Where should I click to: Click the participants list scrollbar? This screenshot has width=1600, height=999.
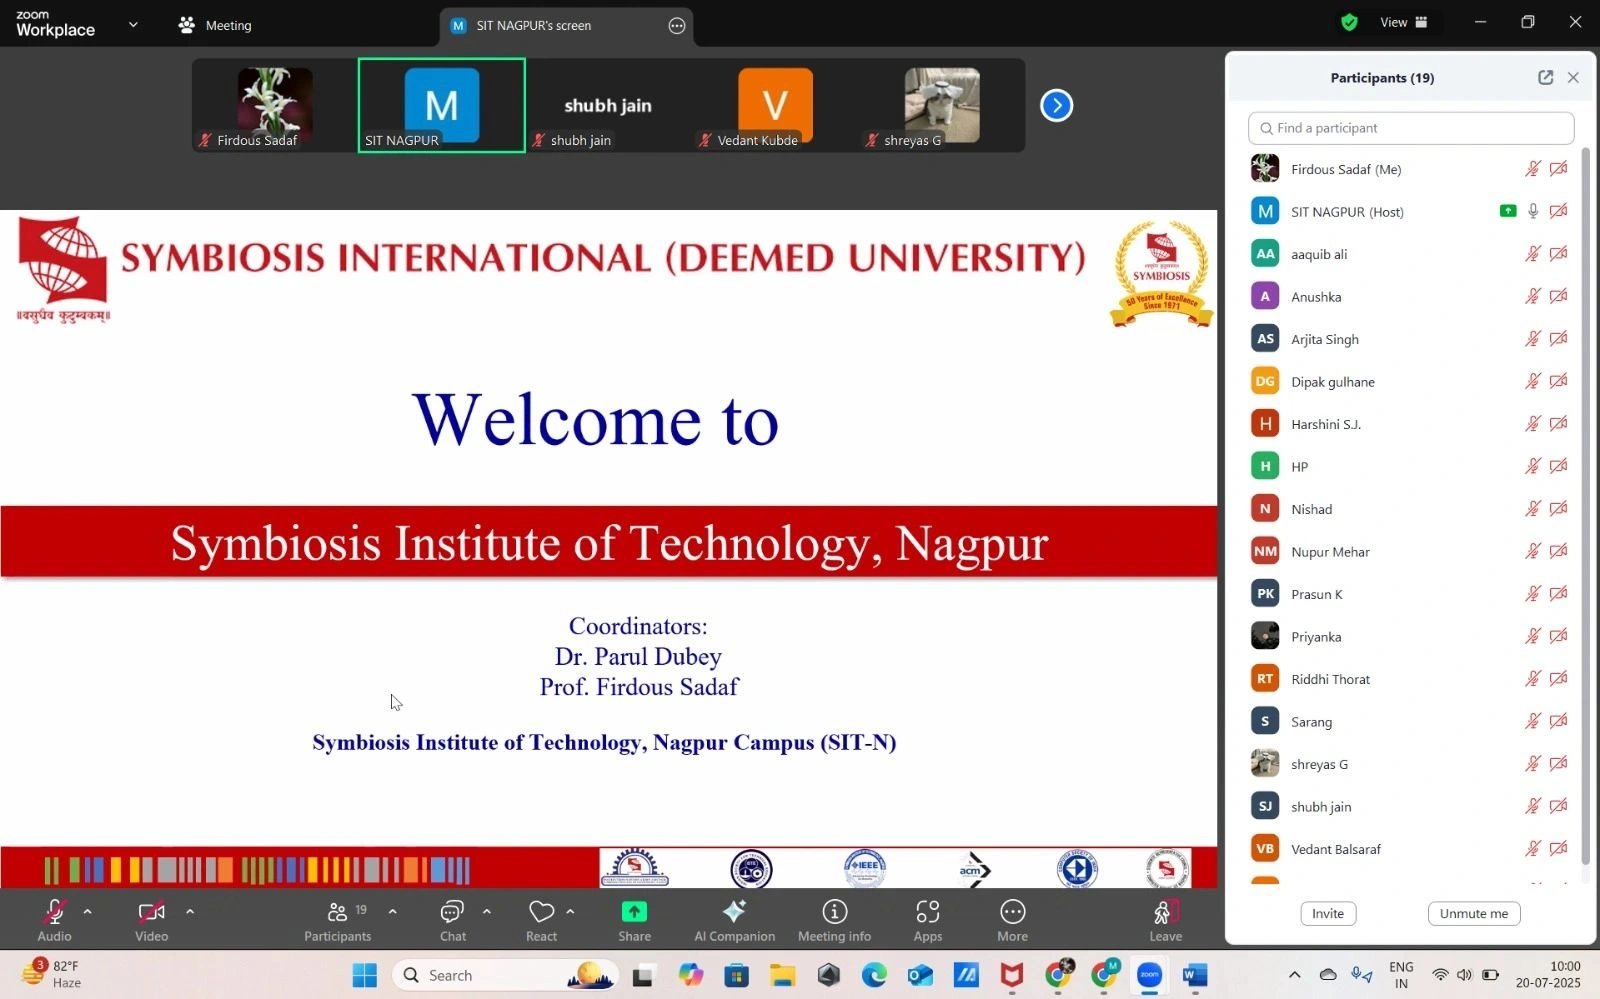coord(1585,500)
